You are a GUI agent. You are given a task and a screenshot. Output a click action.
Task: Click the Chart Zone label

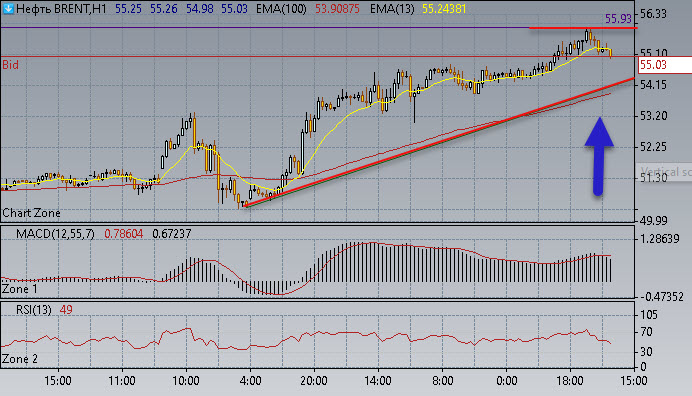31,213
